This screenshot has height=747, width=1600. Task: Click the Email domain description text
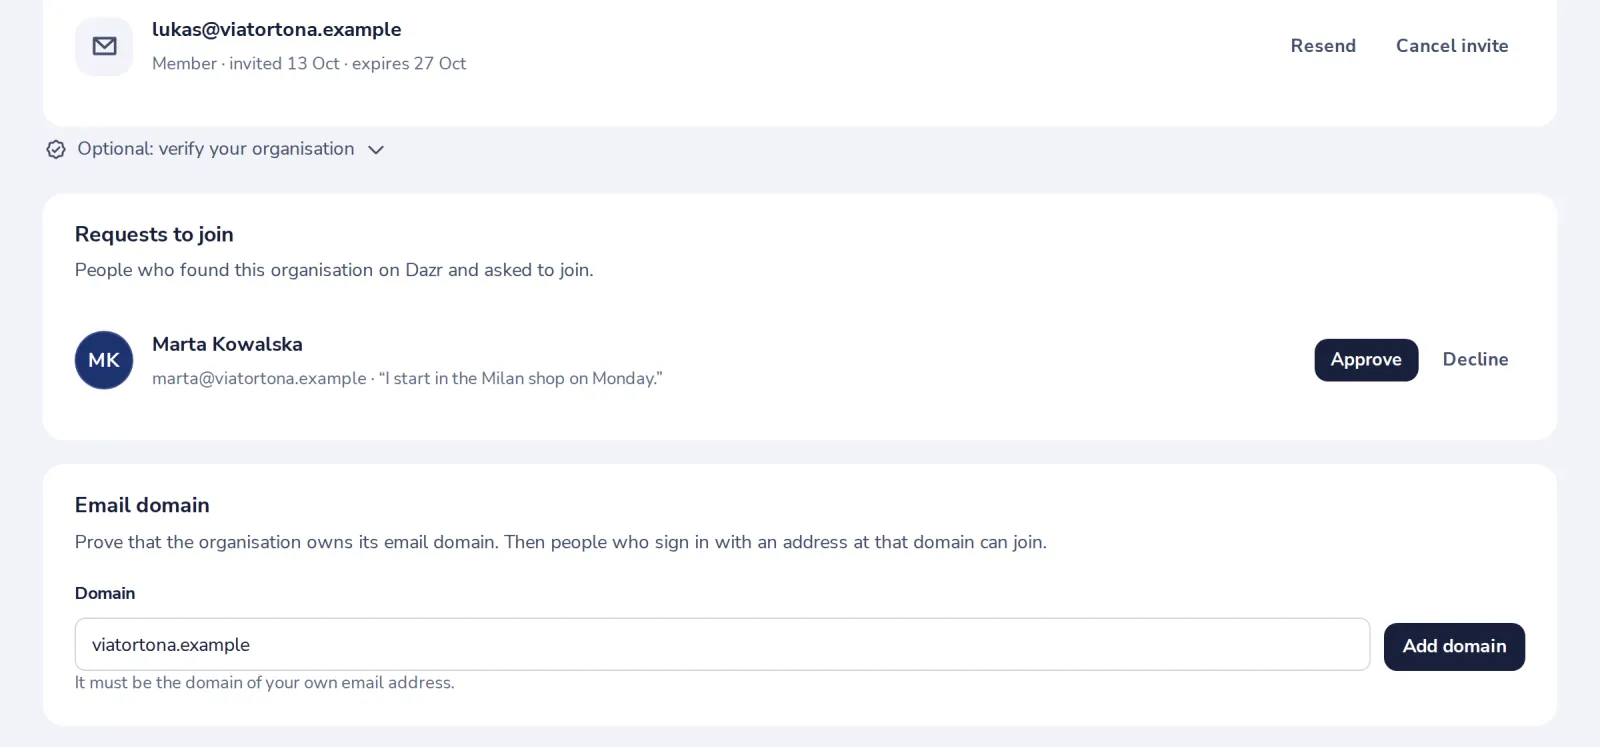(561, 542)
